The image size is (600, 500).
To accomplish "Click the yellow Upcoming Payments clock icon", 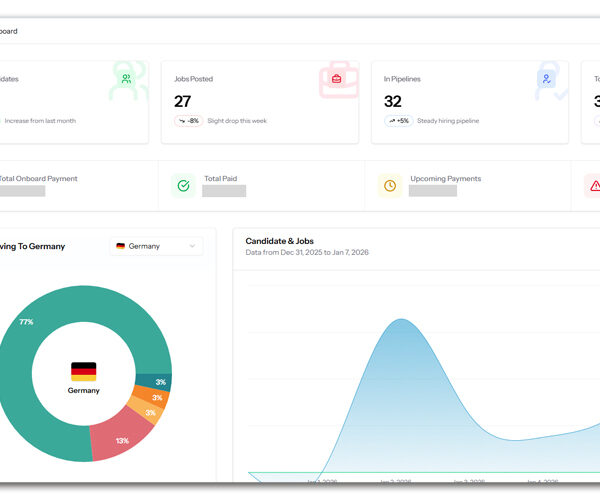I will [x=390, y=186].
